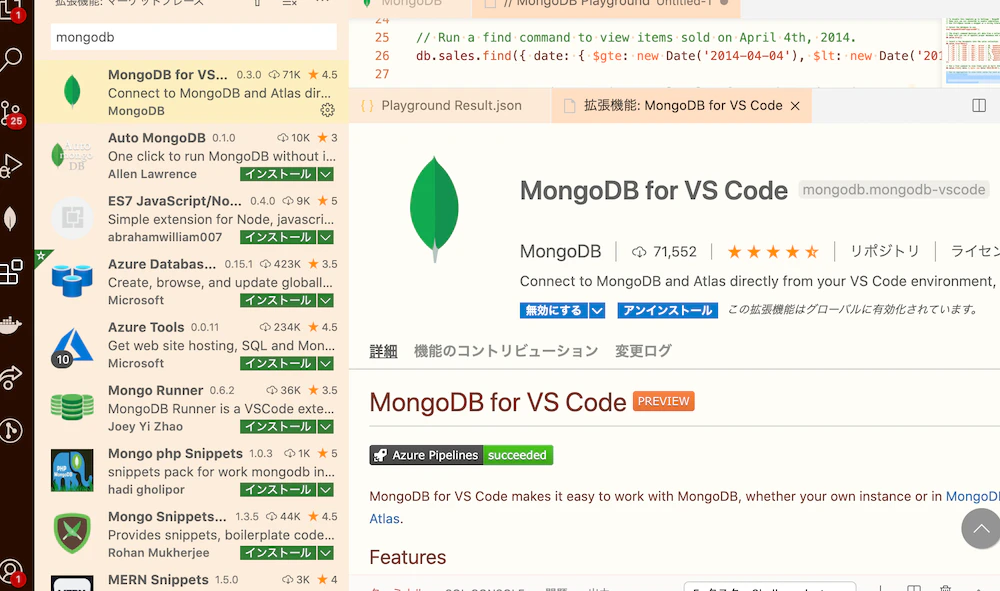Click the Mongo Snippets shield icon

[x=72, y=533]
